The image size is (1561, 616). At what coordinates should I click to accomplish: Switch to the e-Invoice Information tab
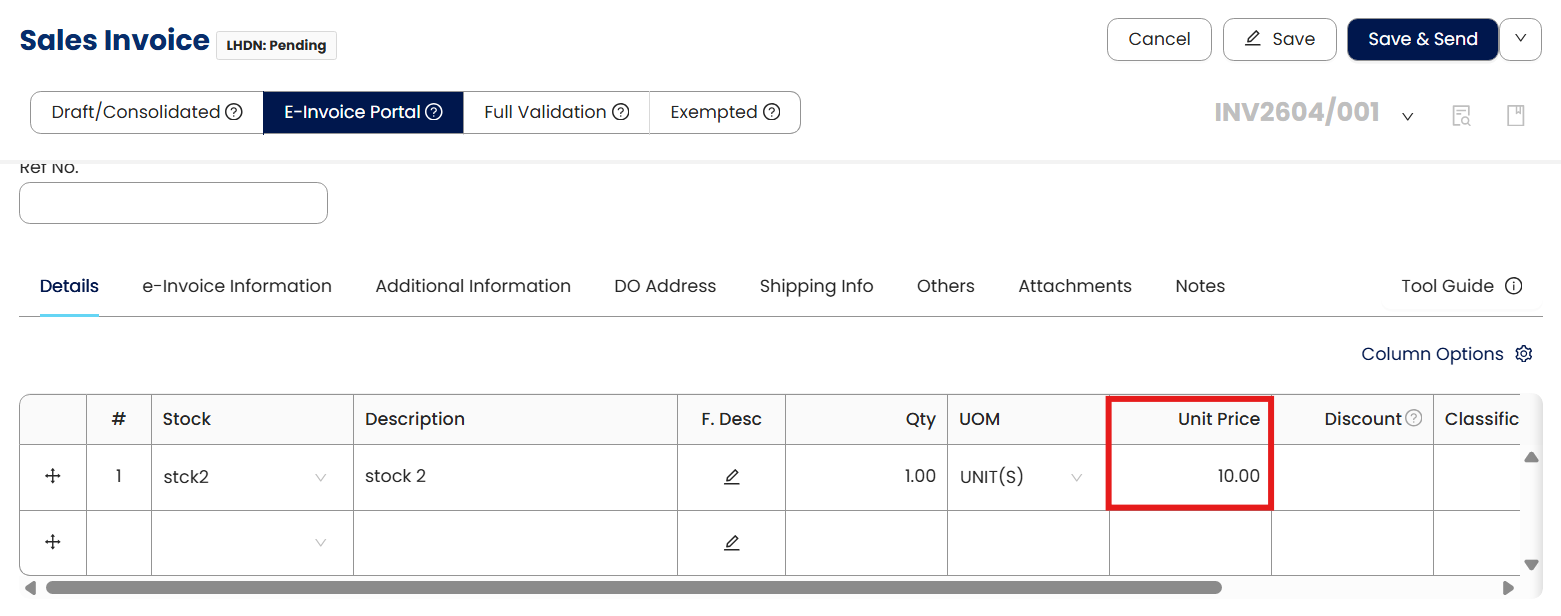point(237,286)
